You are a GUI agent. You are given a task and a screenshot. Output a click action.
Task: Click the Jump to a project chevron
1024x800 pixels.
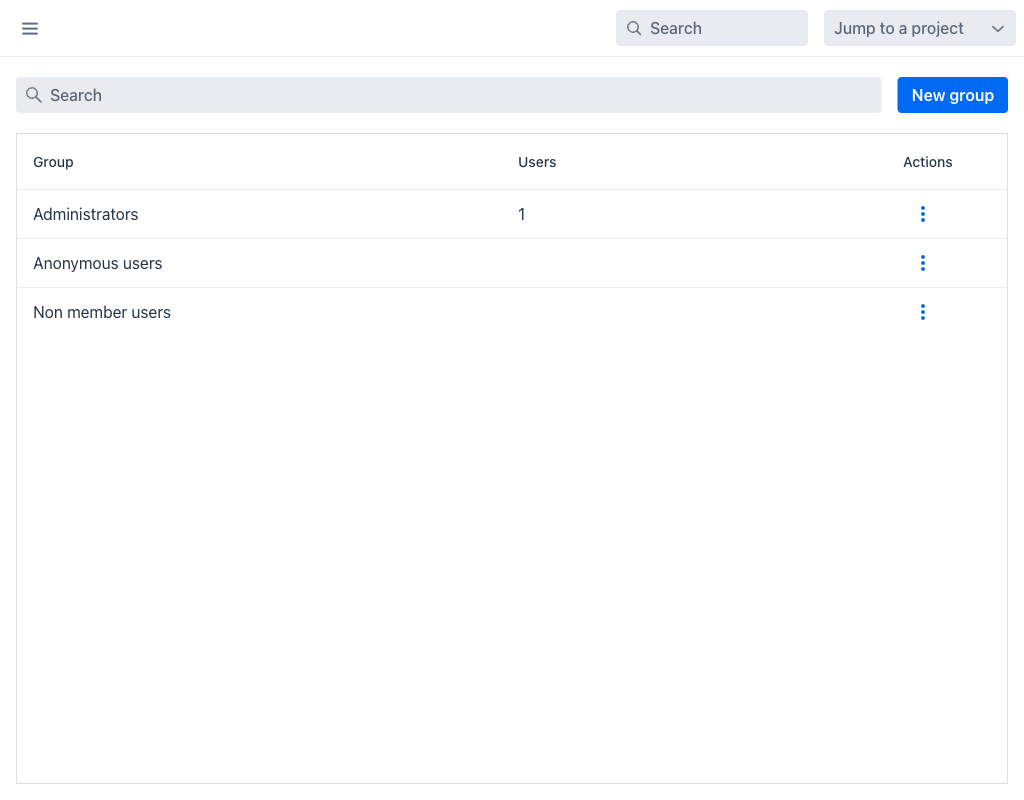[x=997, y=29]
